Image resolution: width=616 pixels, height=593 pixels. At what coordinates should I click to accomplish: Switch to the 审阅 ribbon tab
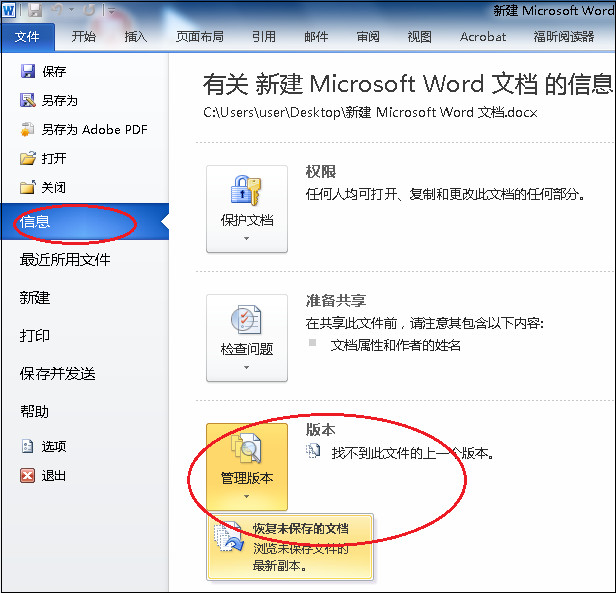pyautogui.click(x=368, y=37)
